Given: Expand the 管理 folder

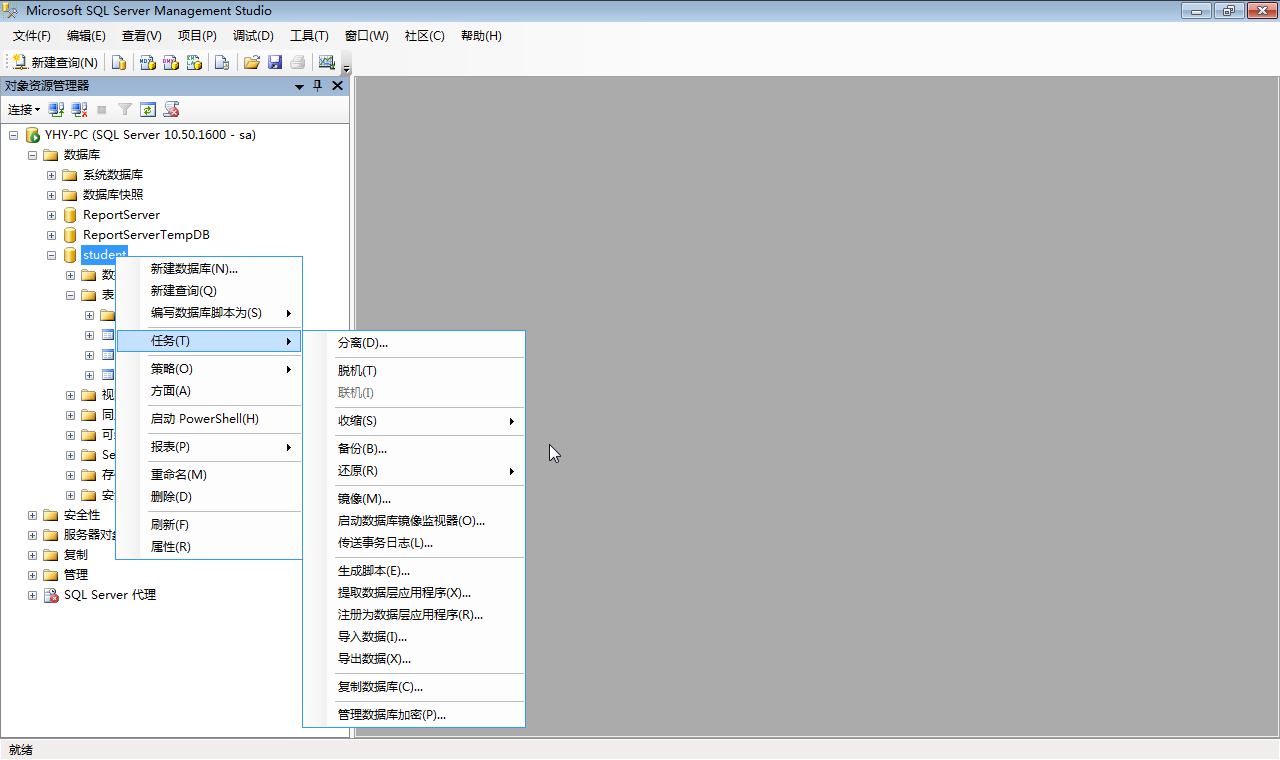Looking at the screenshot, I should click(x=33, y=575).
